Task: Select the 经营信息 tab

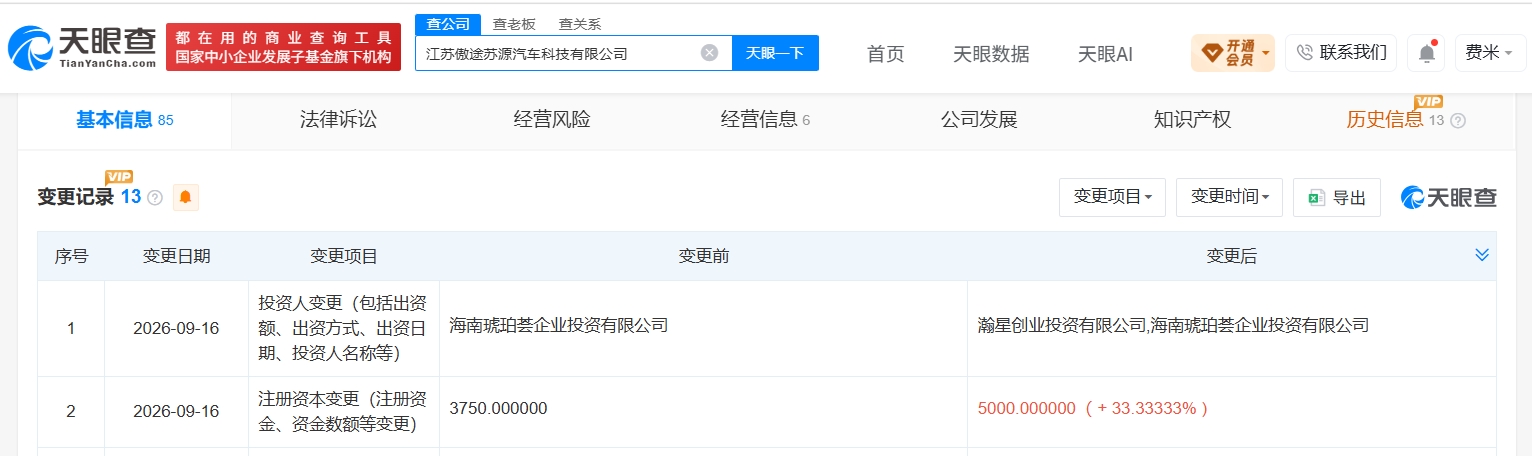Action: click(x=766, y=120)
